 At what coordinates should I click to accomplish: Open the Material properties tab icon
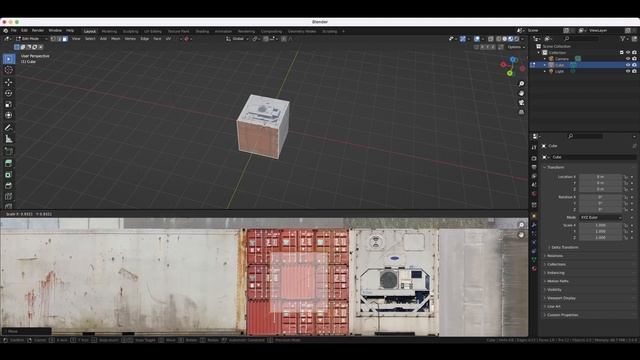click(x=534, y=269)
